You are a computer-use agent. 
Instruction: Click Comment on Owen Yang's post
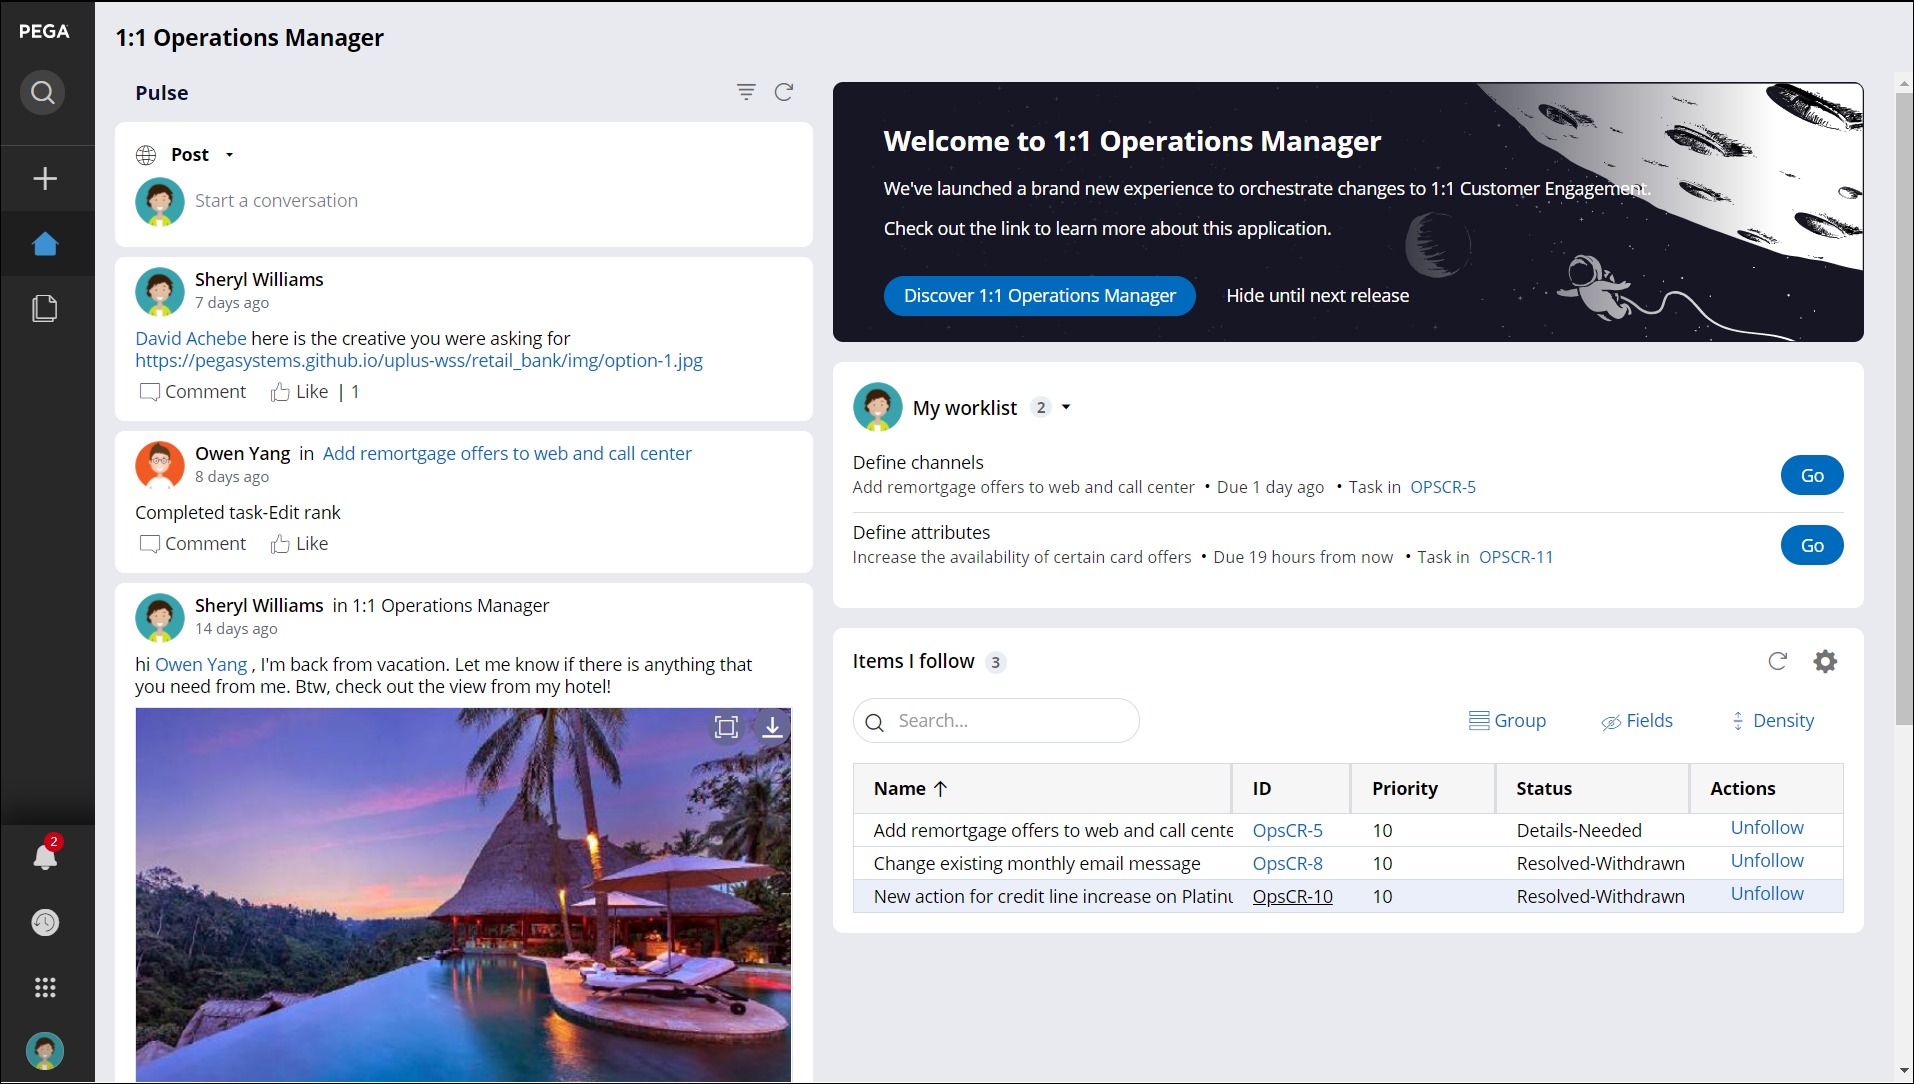(x=193, y=544)
